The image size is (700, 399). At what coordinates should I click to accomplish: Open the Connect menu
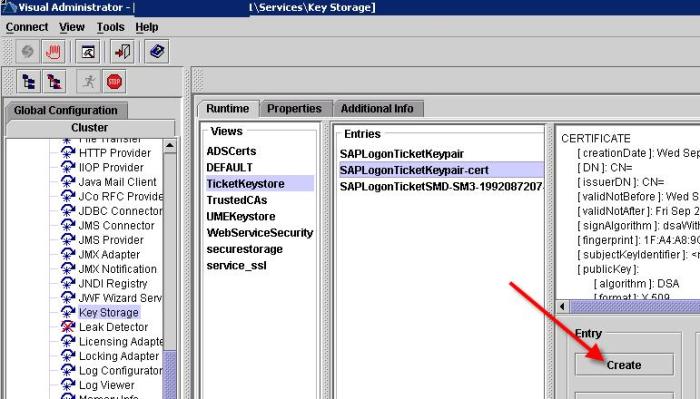pyautogui.click(x=27, y=27)
